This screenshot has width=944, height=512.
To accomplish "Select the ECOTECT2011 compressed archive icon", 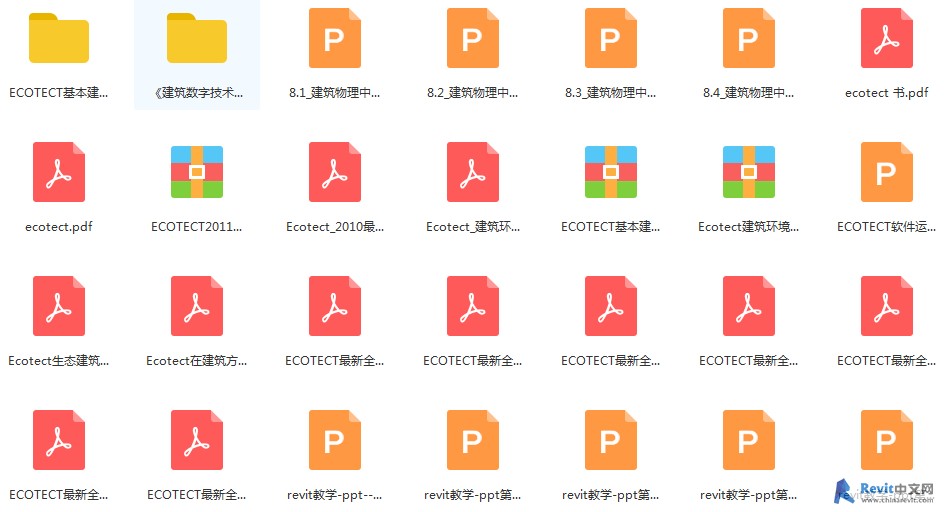I will click(x=197, y=172).
